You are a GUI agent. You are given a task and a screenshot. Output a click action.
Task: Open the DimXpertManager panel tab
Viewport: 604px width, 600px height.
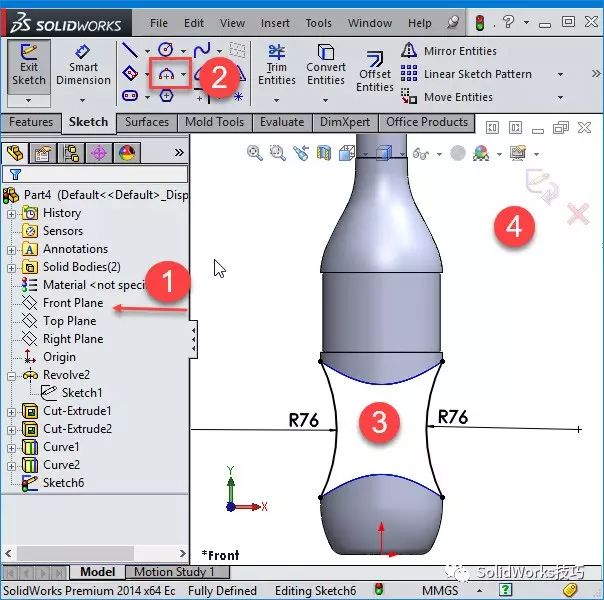click(99, 153)
